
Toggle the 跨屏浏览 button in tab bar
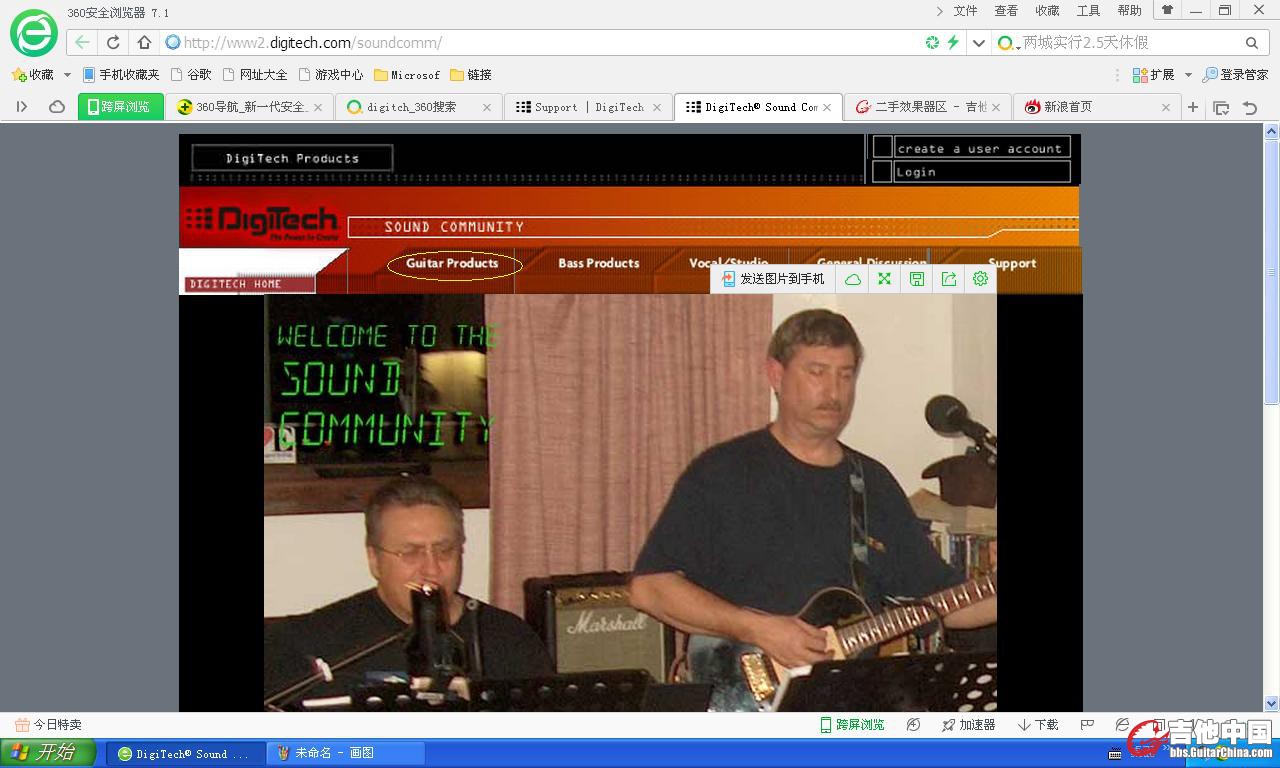click(x=120, y=107)
